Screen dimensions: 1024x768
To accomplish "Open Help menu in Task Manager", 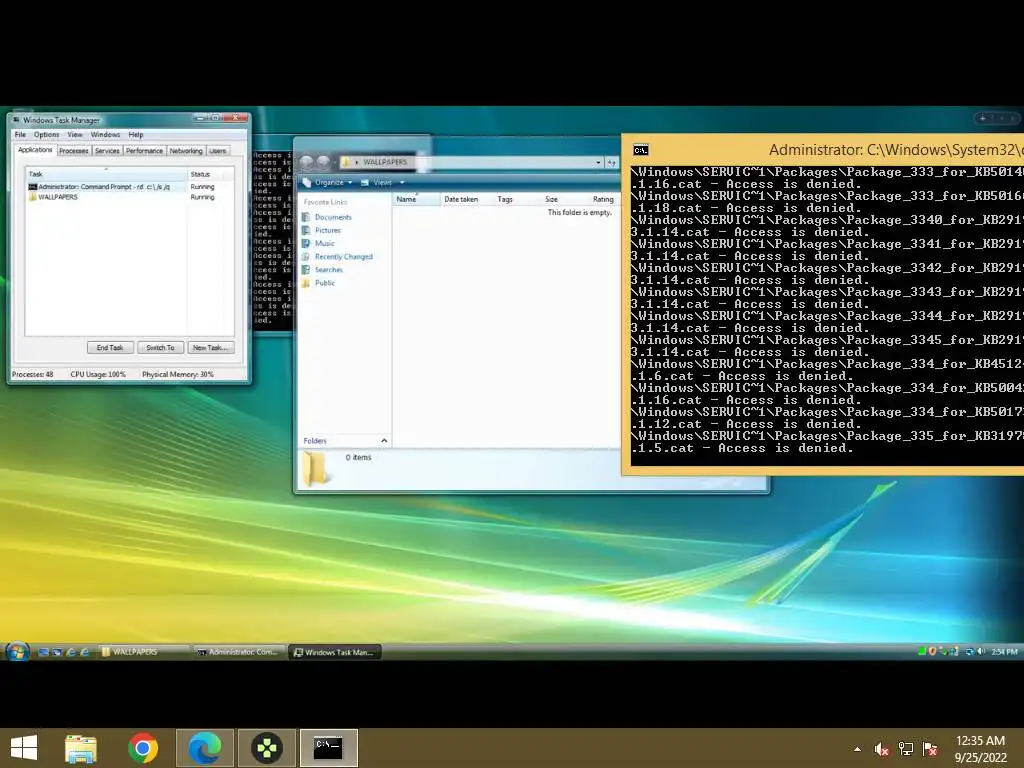I will click(136, 135).
